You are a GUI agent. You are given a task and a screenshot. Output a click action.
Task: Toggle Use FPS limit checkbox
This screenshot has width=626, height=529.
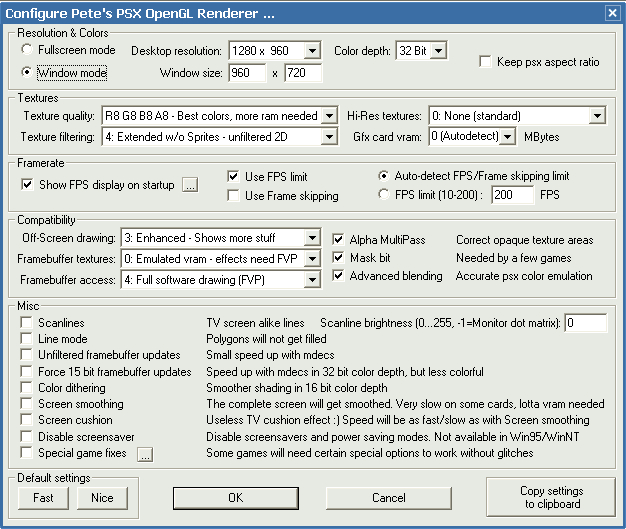coord(233,176)
